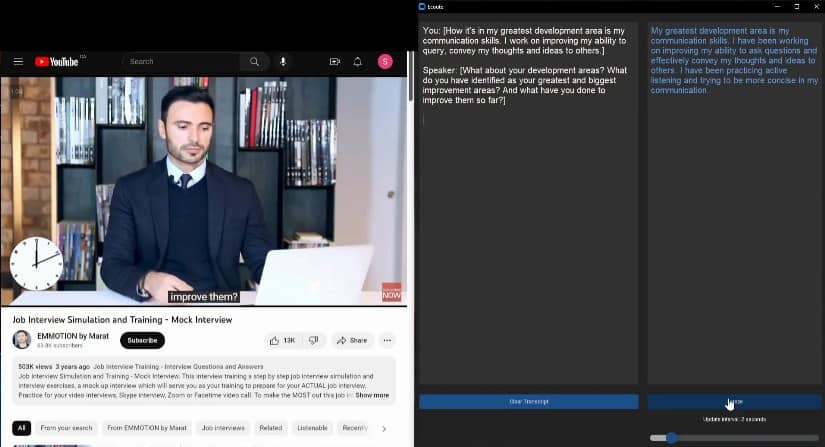825x447 pixels.
Task: Open the notifications bell
Action: point(358,62)
